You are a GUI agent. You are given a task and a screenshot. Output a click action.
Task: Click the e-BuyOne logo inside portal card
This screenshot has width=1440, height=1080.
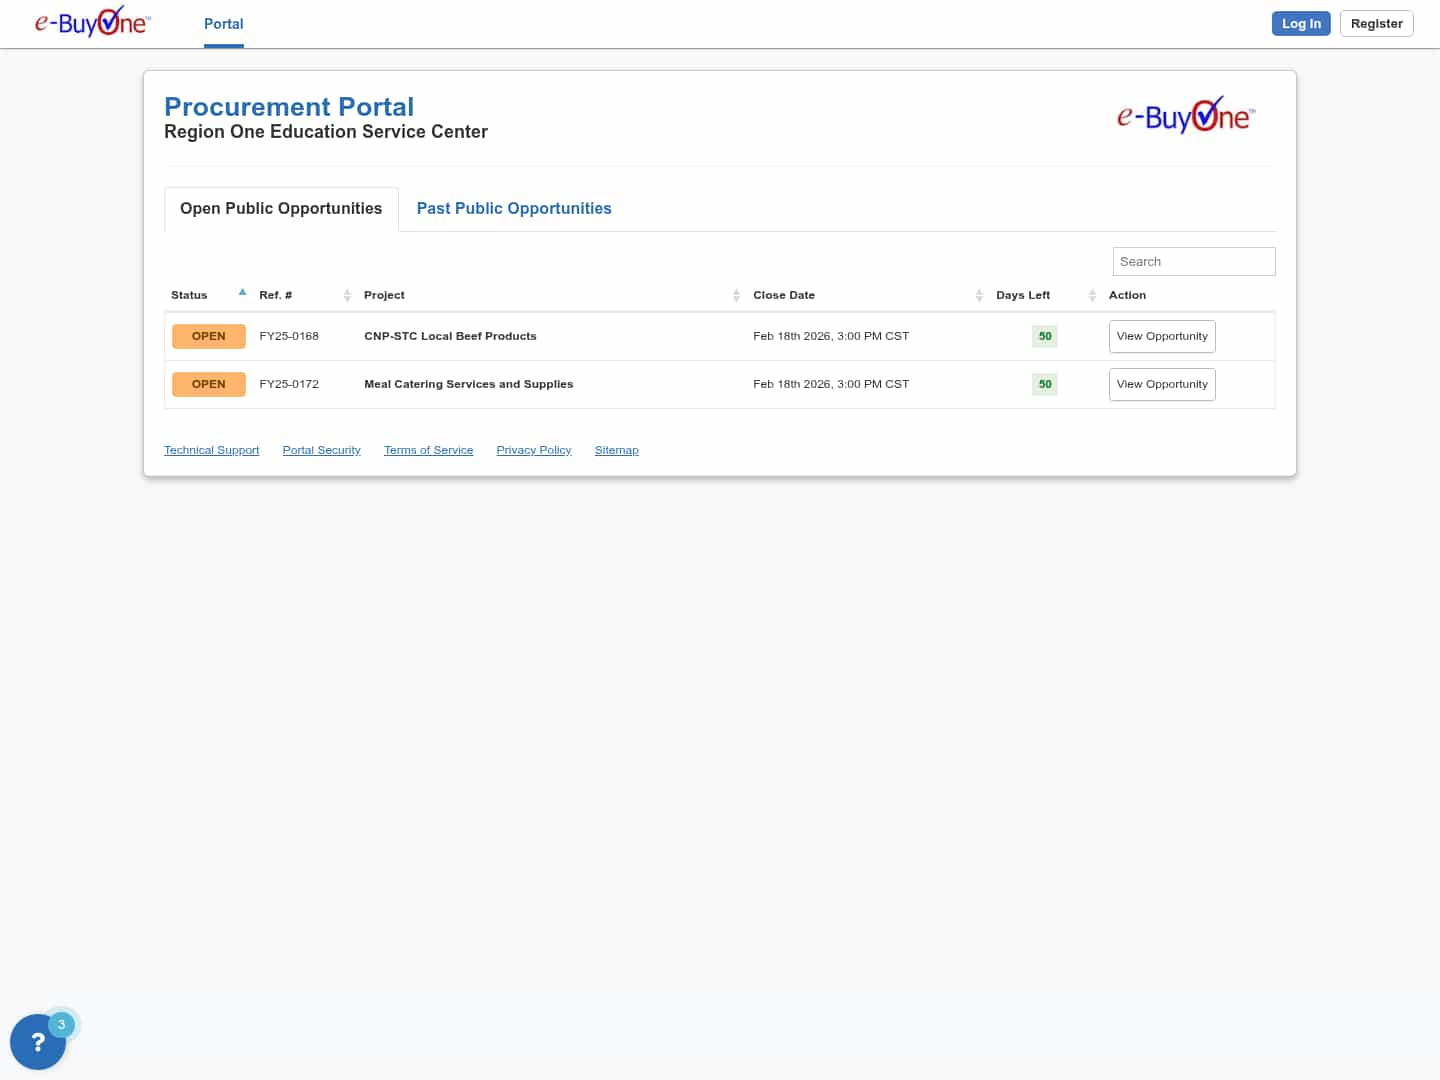[x=1185, y=116]
